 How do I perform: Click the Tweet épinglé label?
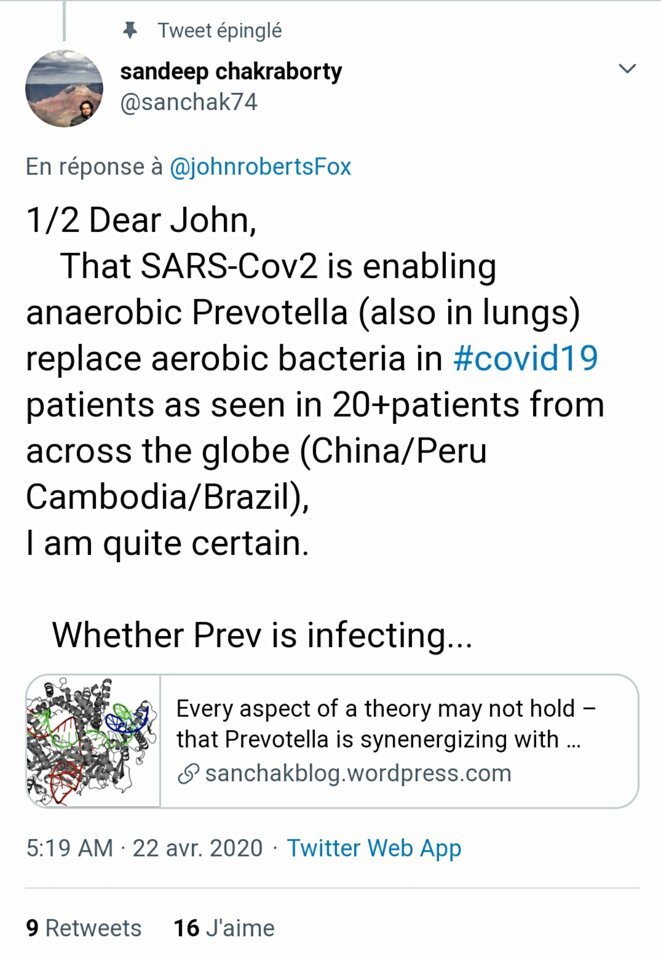220,30
